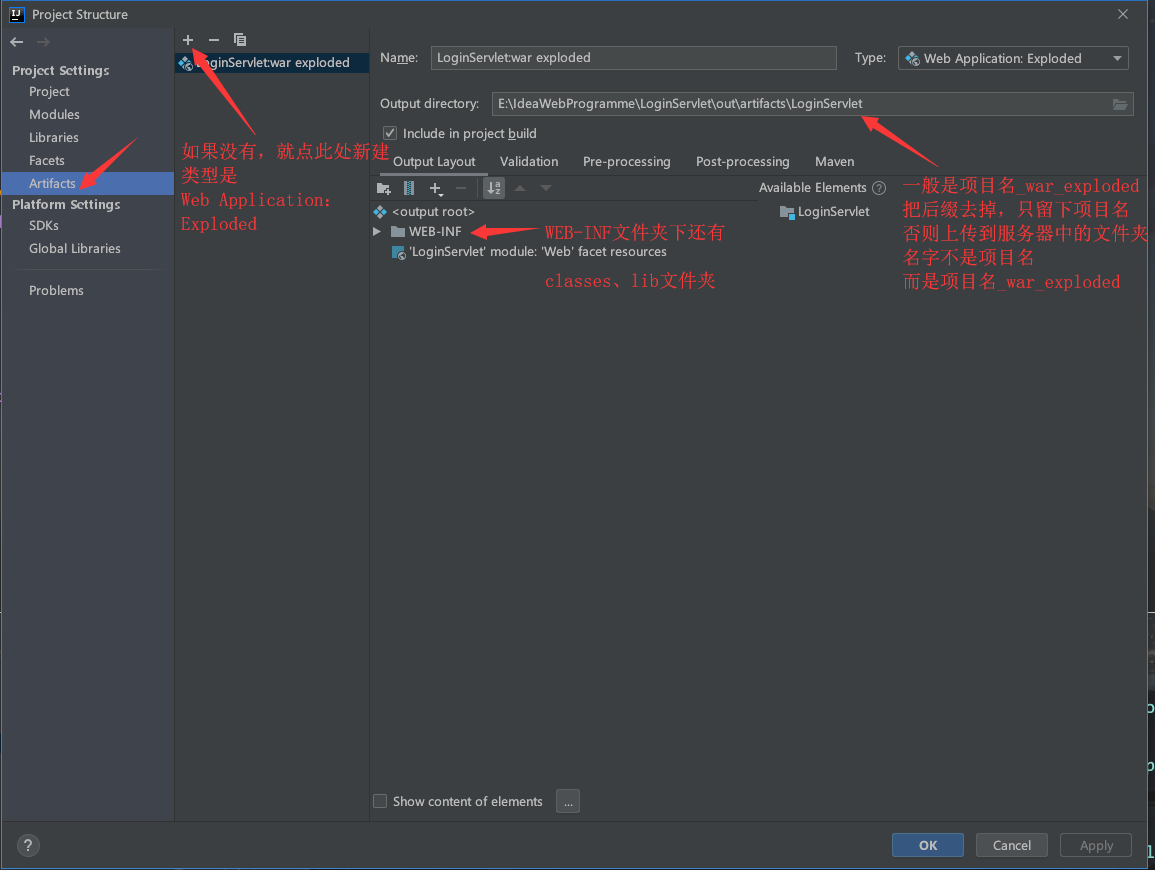The image size is (1155, 870).
Task: Click the Move Up arrow in layout toolbar
Action: pos(520,189)
